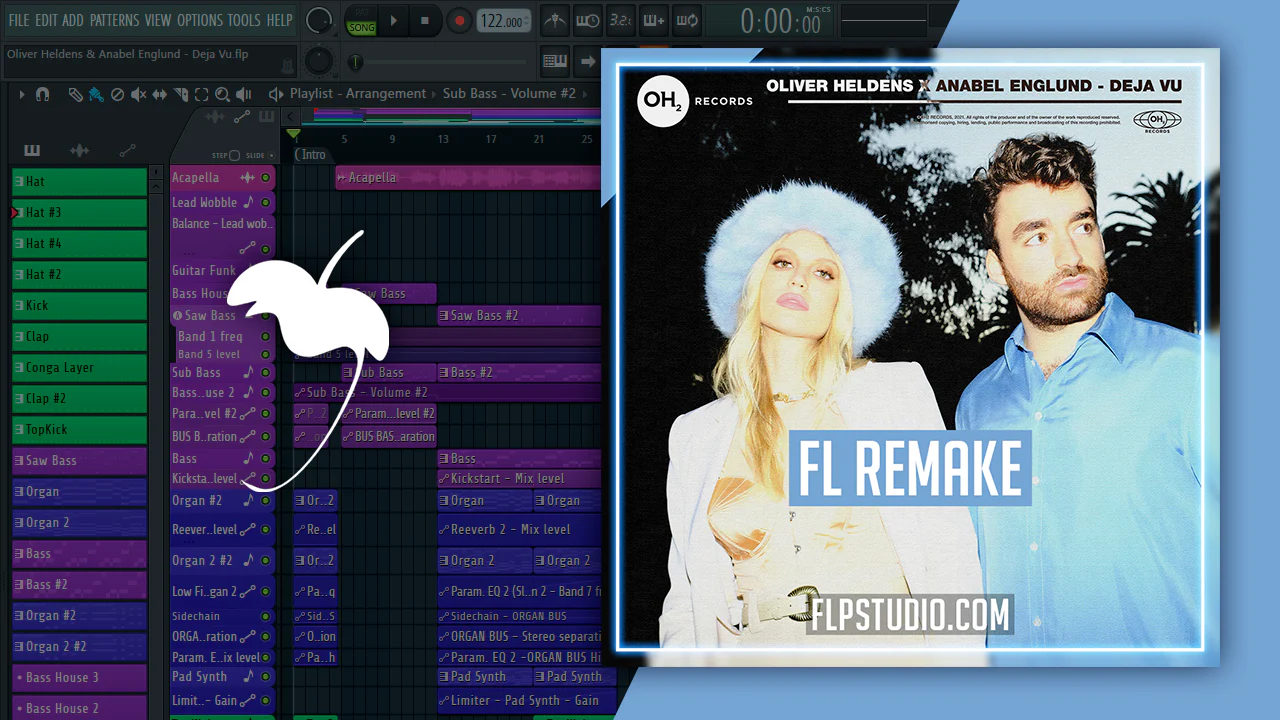Click the master volume knob
Viewport: 1280px width, 720px height.
tap(319, 20)
